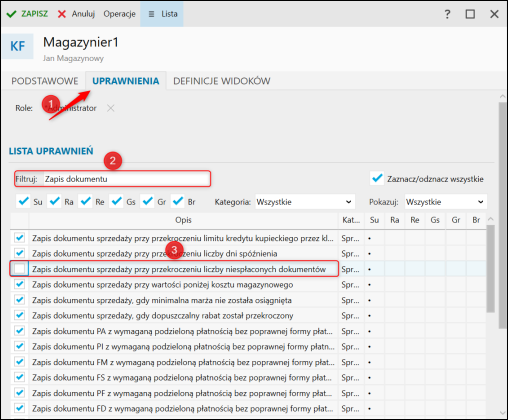This screenshot has height=420, width=508.
Task: Toggle Zaznacz/odznacz wszystkie checkbox
Action: click(377, 178)
